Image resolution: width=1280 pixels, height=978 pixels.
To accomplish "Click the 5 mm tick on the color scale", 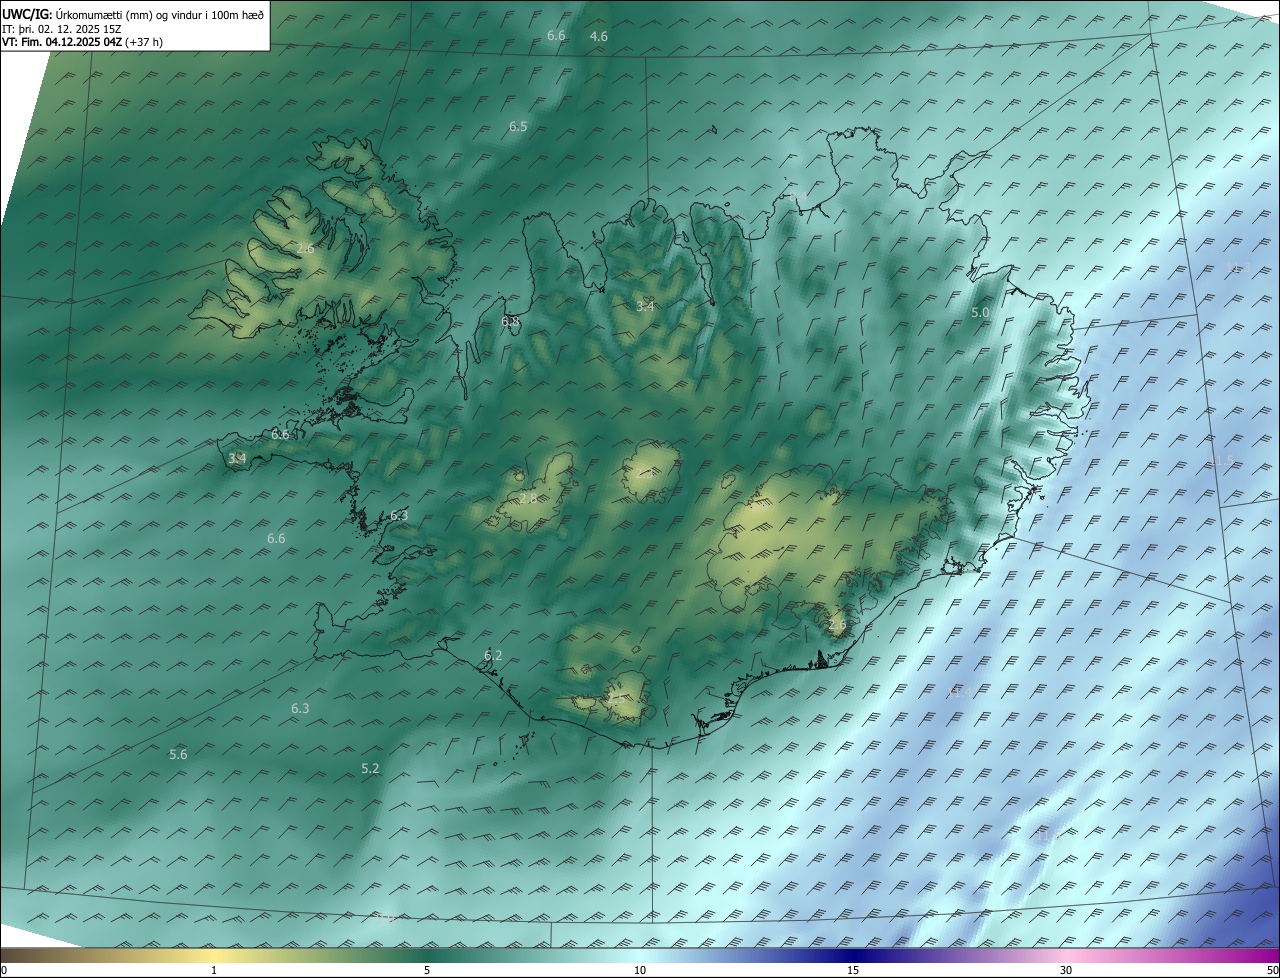I will pos(427,970).
